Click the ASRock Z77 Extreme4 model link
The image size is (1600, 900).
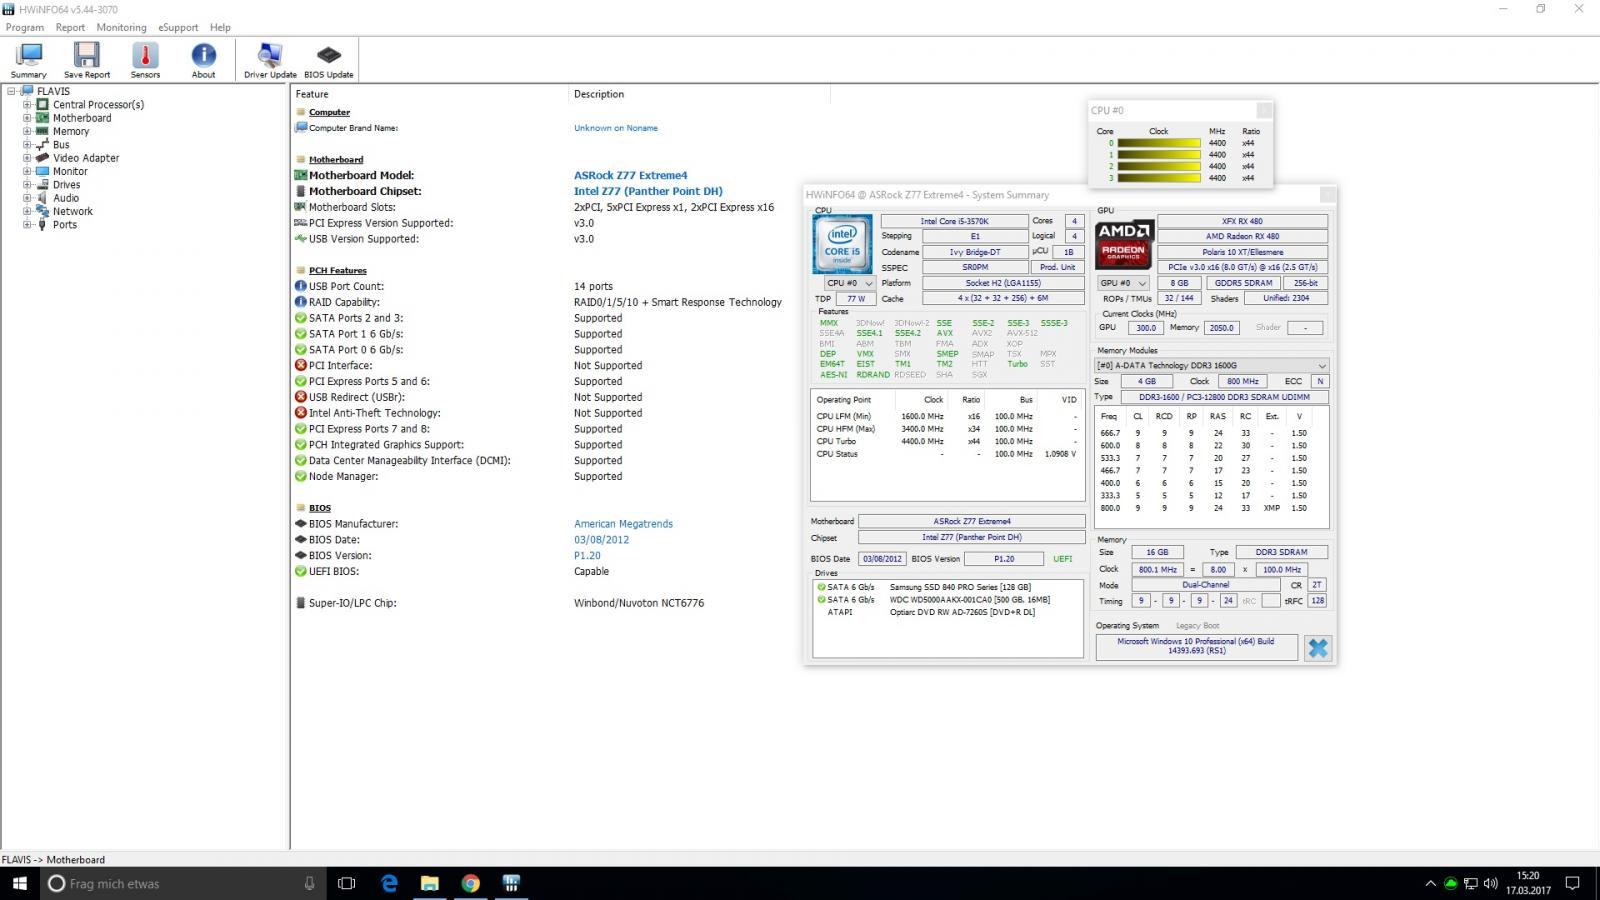pyautogui.click(x=631, y=175)
